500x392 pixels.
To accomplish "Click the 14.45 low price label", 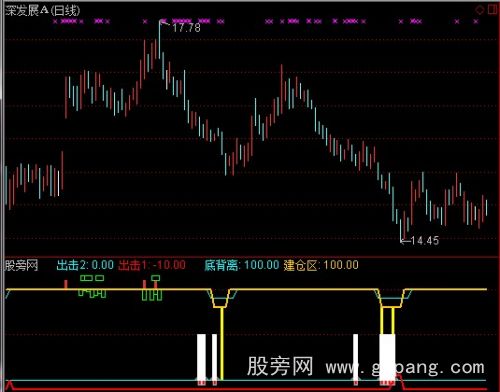I will click(425, 241).
